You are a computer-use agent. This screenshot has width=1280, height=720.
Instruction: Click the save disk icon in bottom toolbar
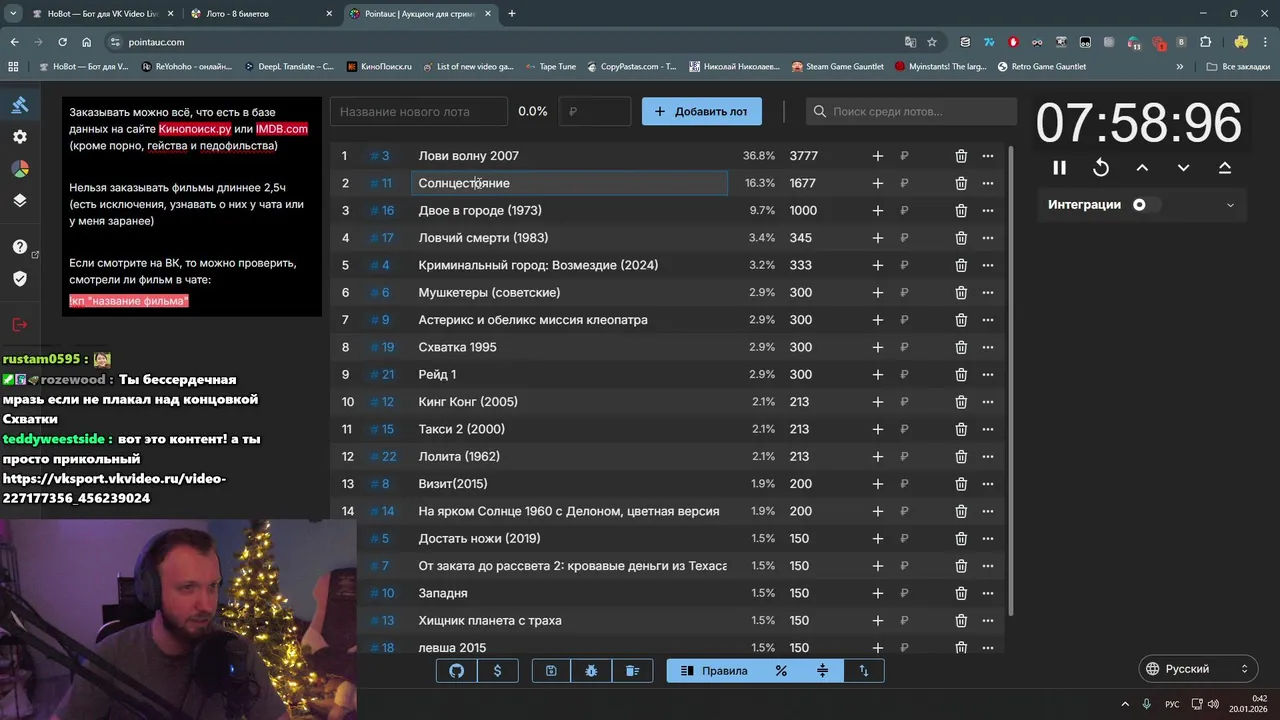(551, 671)
